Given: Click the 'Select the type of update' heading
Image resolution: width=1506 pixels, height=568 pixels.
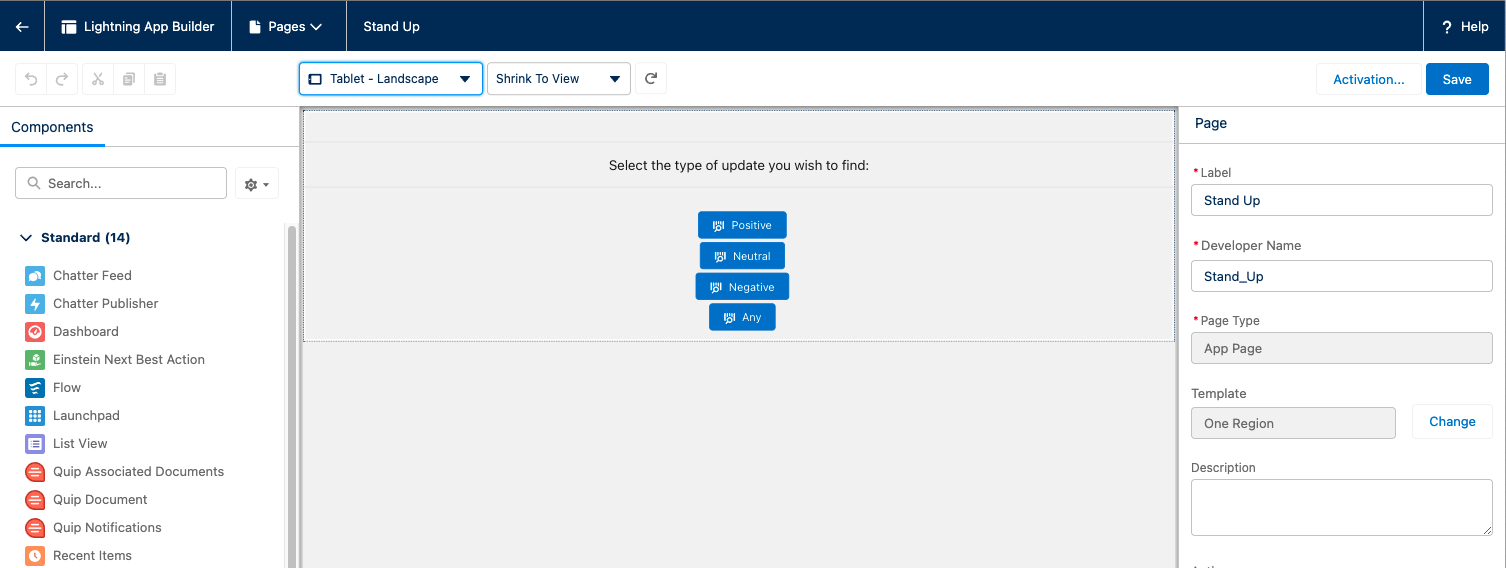Looking at the screenshot, I should (x=739, y=165).
